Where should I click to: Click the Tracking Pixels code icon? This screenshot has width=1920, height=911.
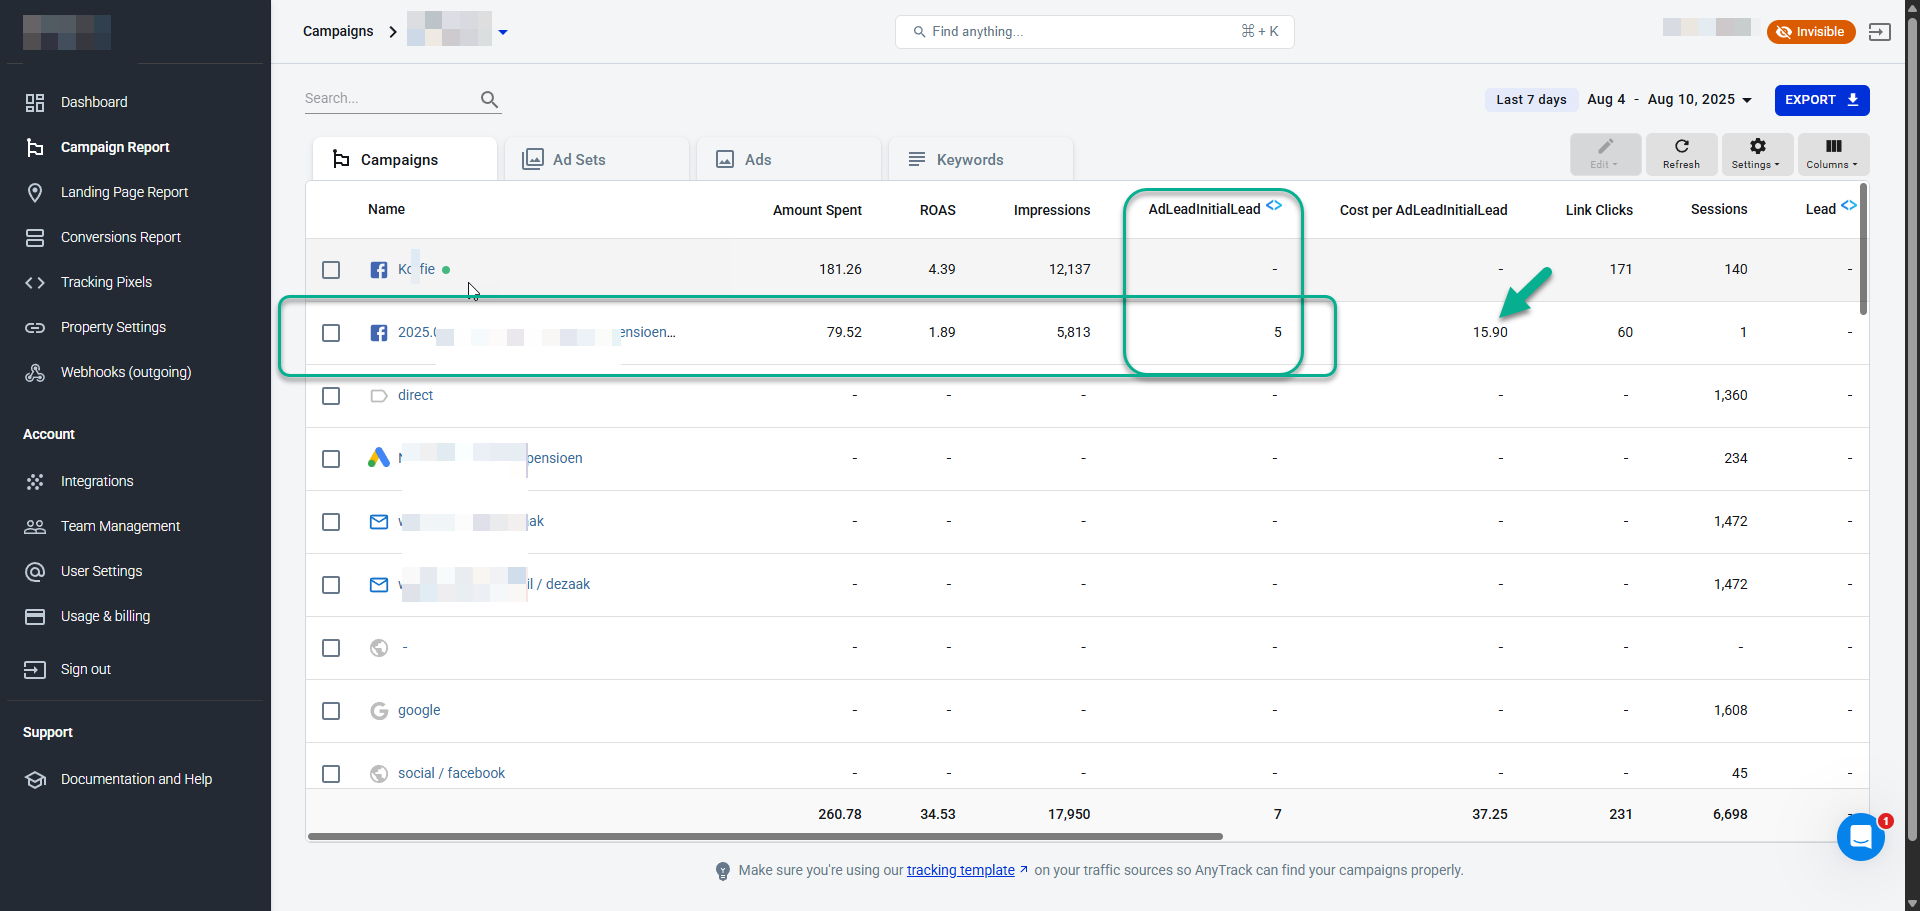click(35, 282)
